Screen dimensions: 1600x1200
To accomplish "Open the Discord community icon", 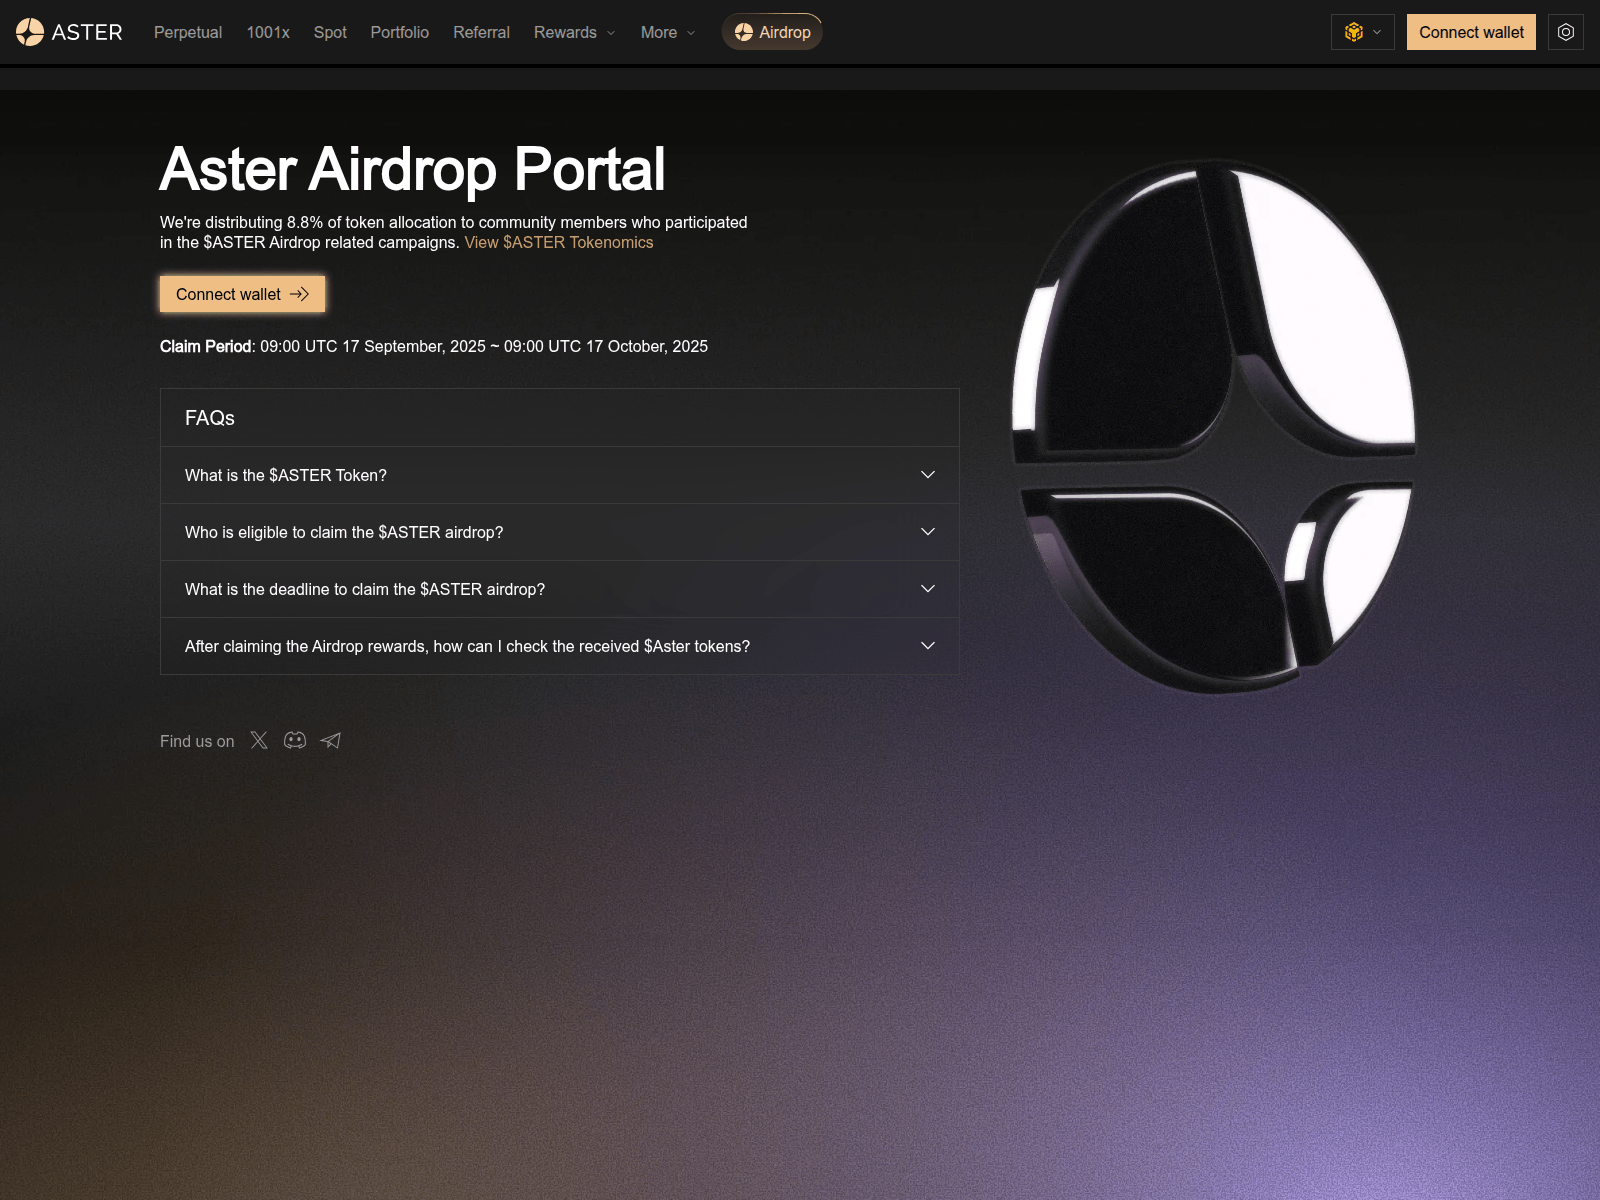I will (295, 740).
